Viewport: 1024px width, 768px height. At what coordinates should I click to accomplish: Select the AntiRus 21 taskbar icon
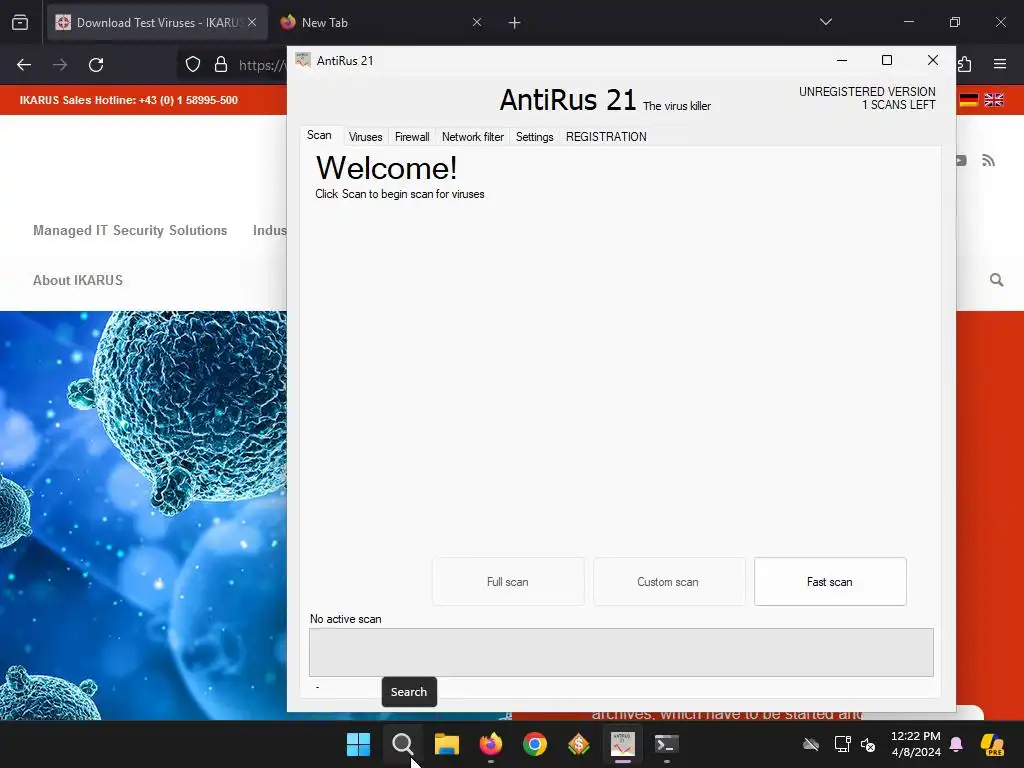coord(622,744)
